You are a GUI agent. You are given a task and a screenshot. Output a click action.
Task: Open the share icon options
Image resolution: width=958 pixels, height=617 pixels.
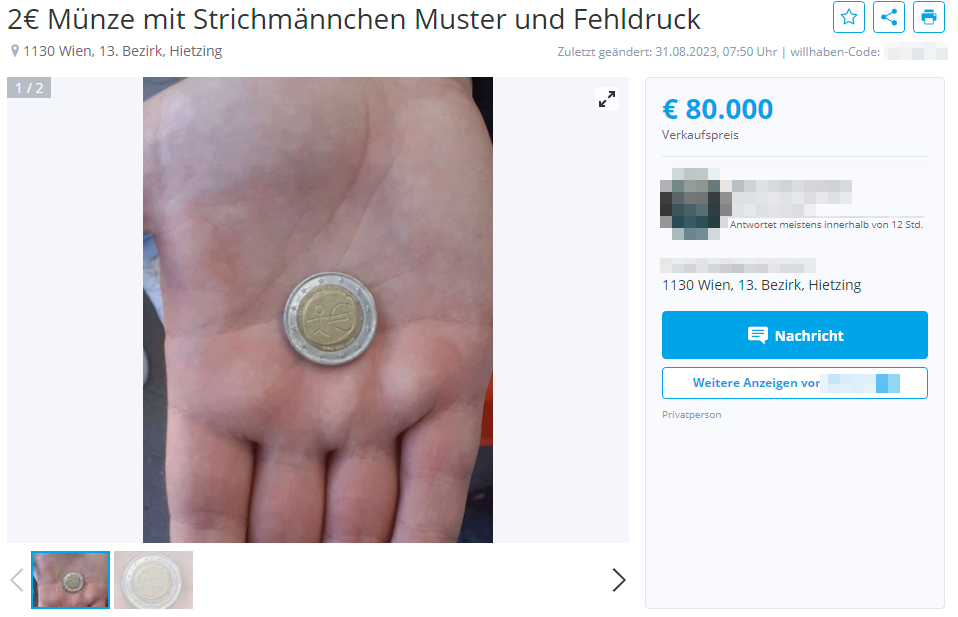(x=889, y=17)
